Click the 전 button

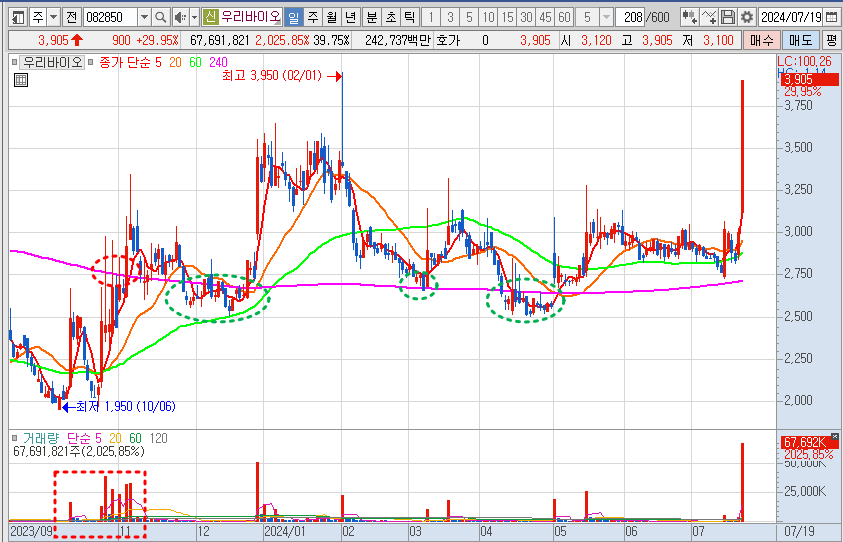(72, 18)
